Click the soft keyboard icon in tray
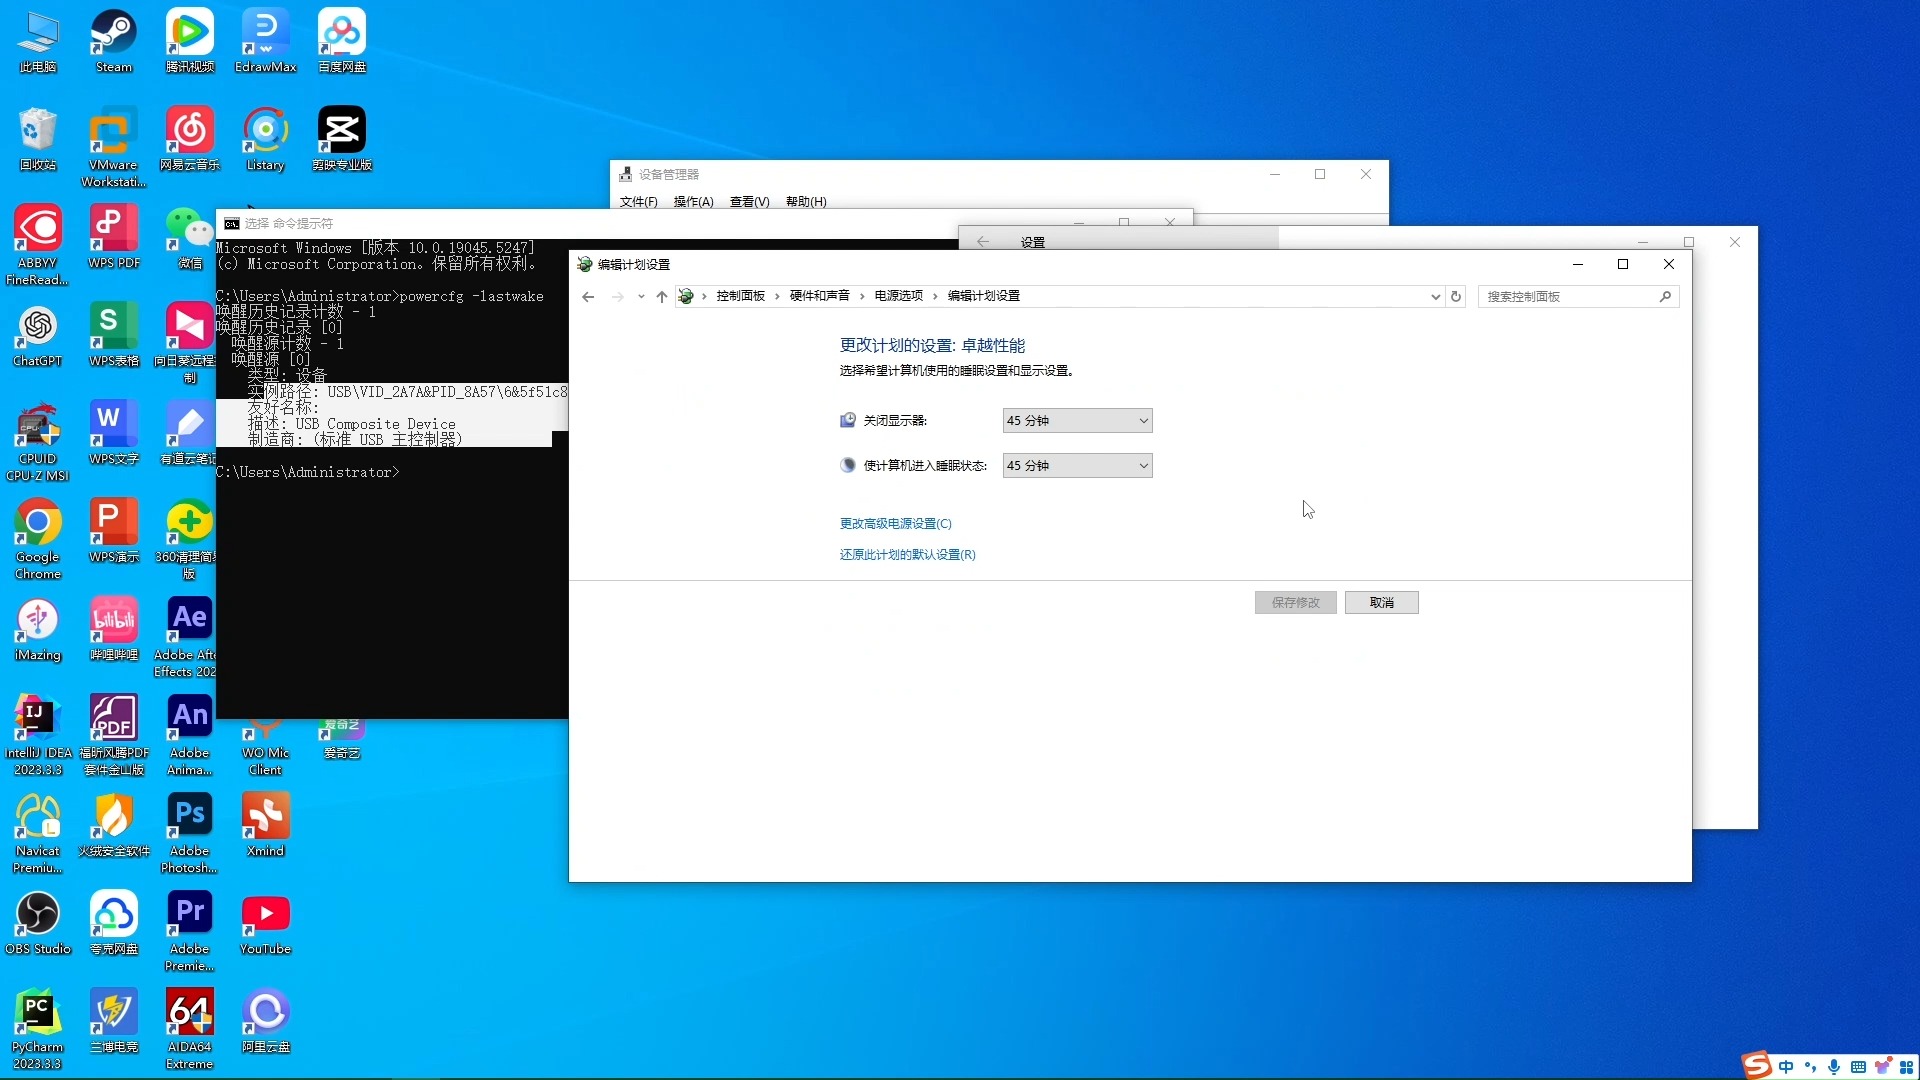 tap(1858, 1068)
